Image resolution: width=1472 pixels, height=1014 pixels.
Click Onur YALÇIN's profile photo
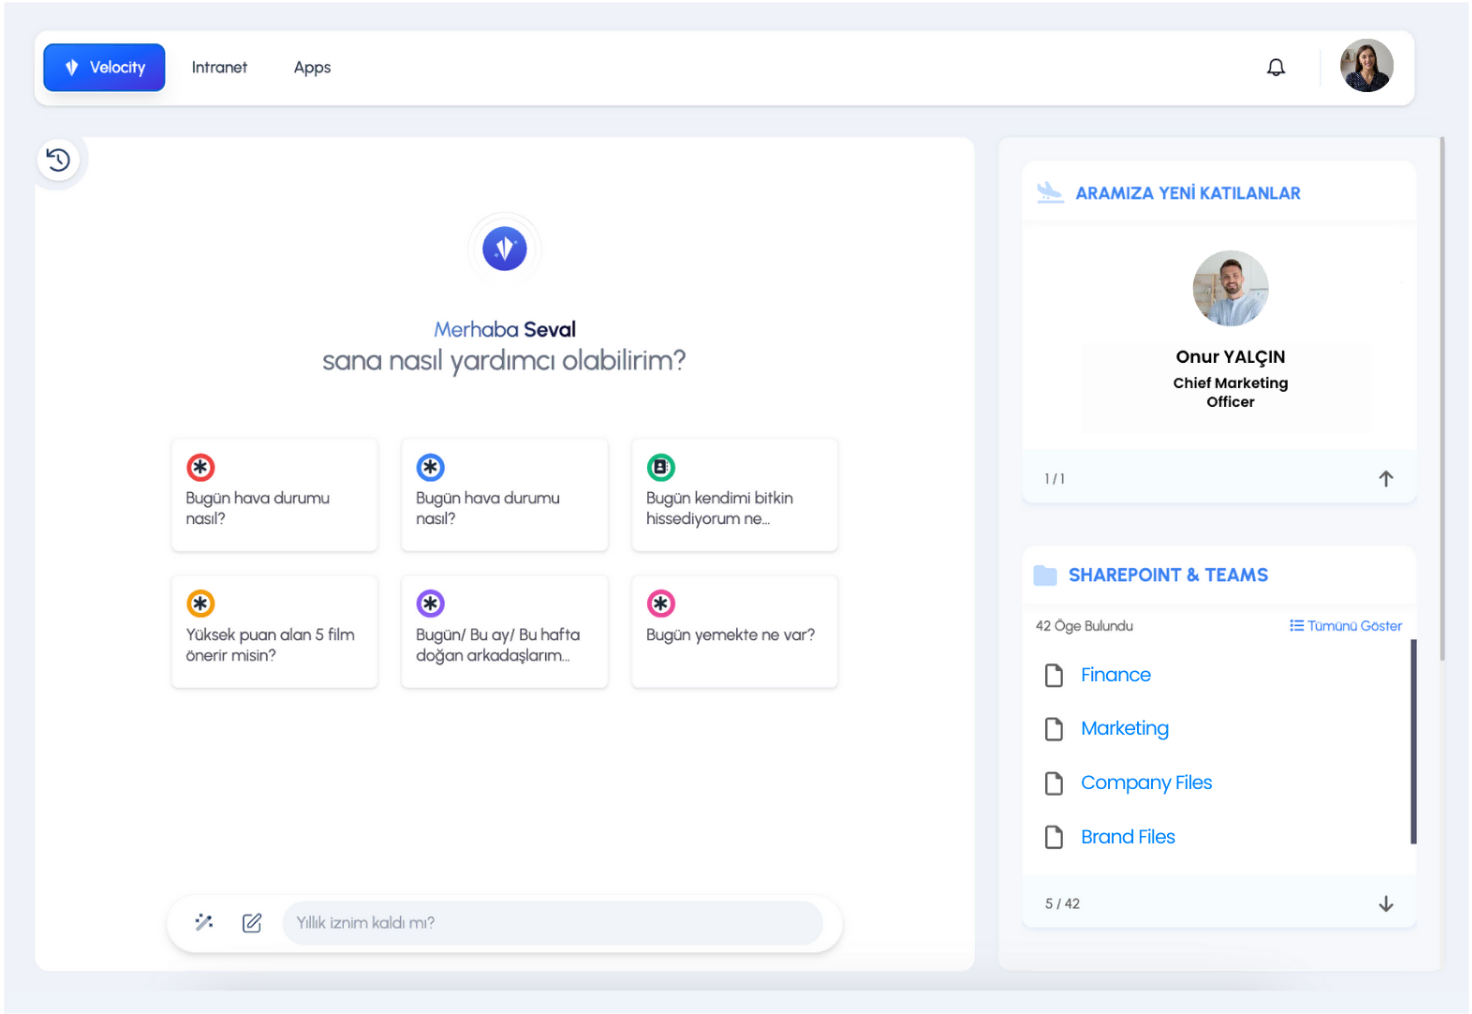(1230, 288)
